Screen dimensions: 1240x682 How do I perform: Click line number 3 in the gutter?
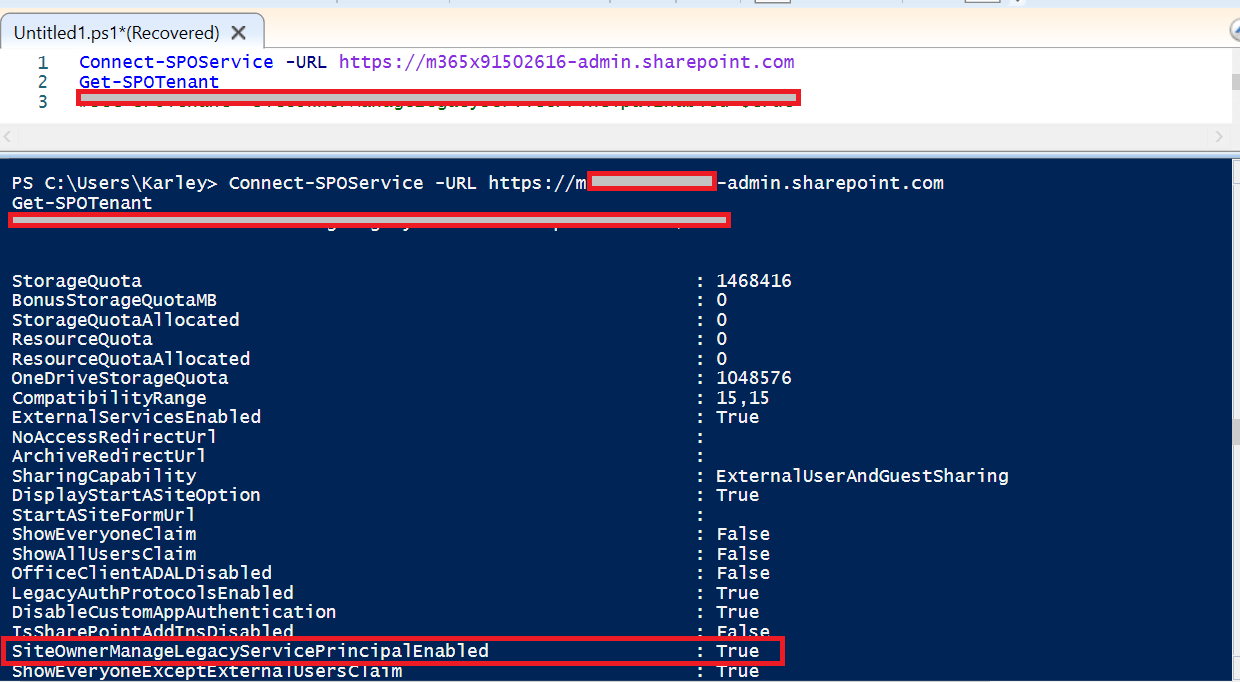click(x=41, y=98)
